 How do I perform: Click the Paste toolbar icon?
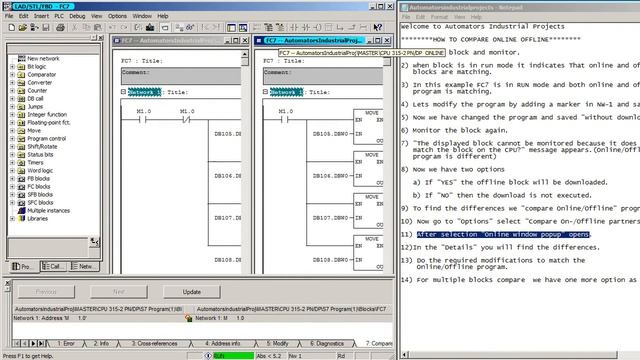pos(98,27)
